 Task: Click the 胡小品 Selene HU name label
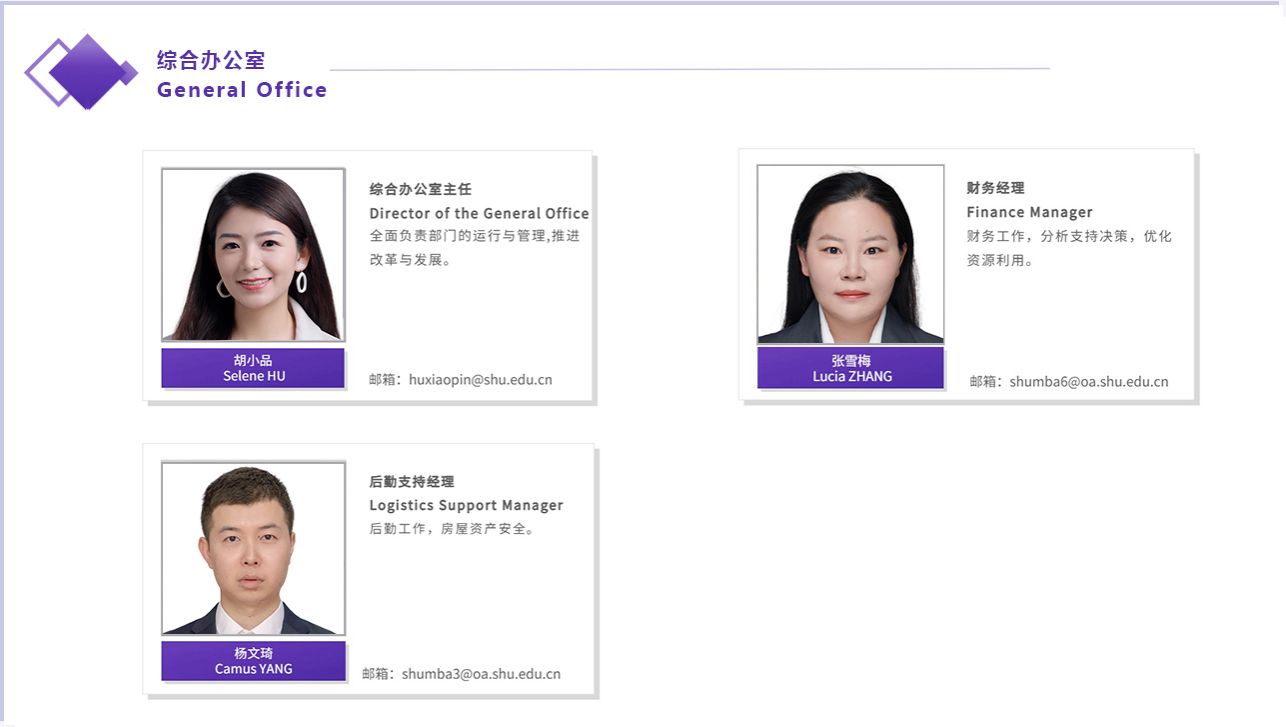tap(253, 368)
